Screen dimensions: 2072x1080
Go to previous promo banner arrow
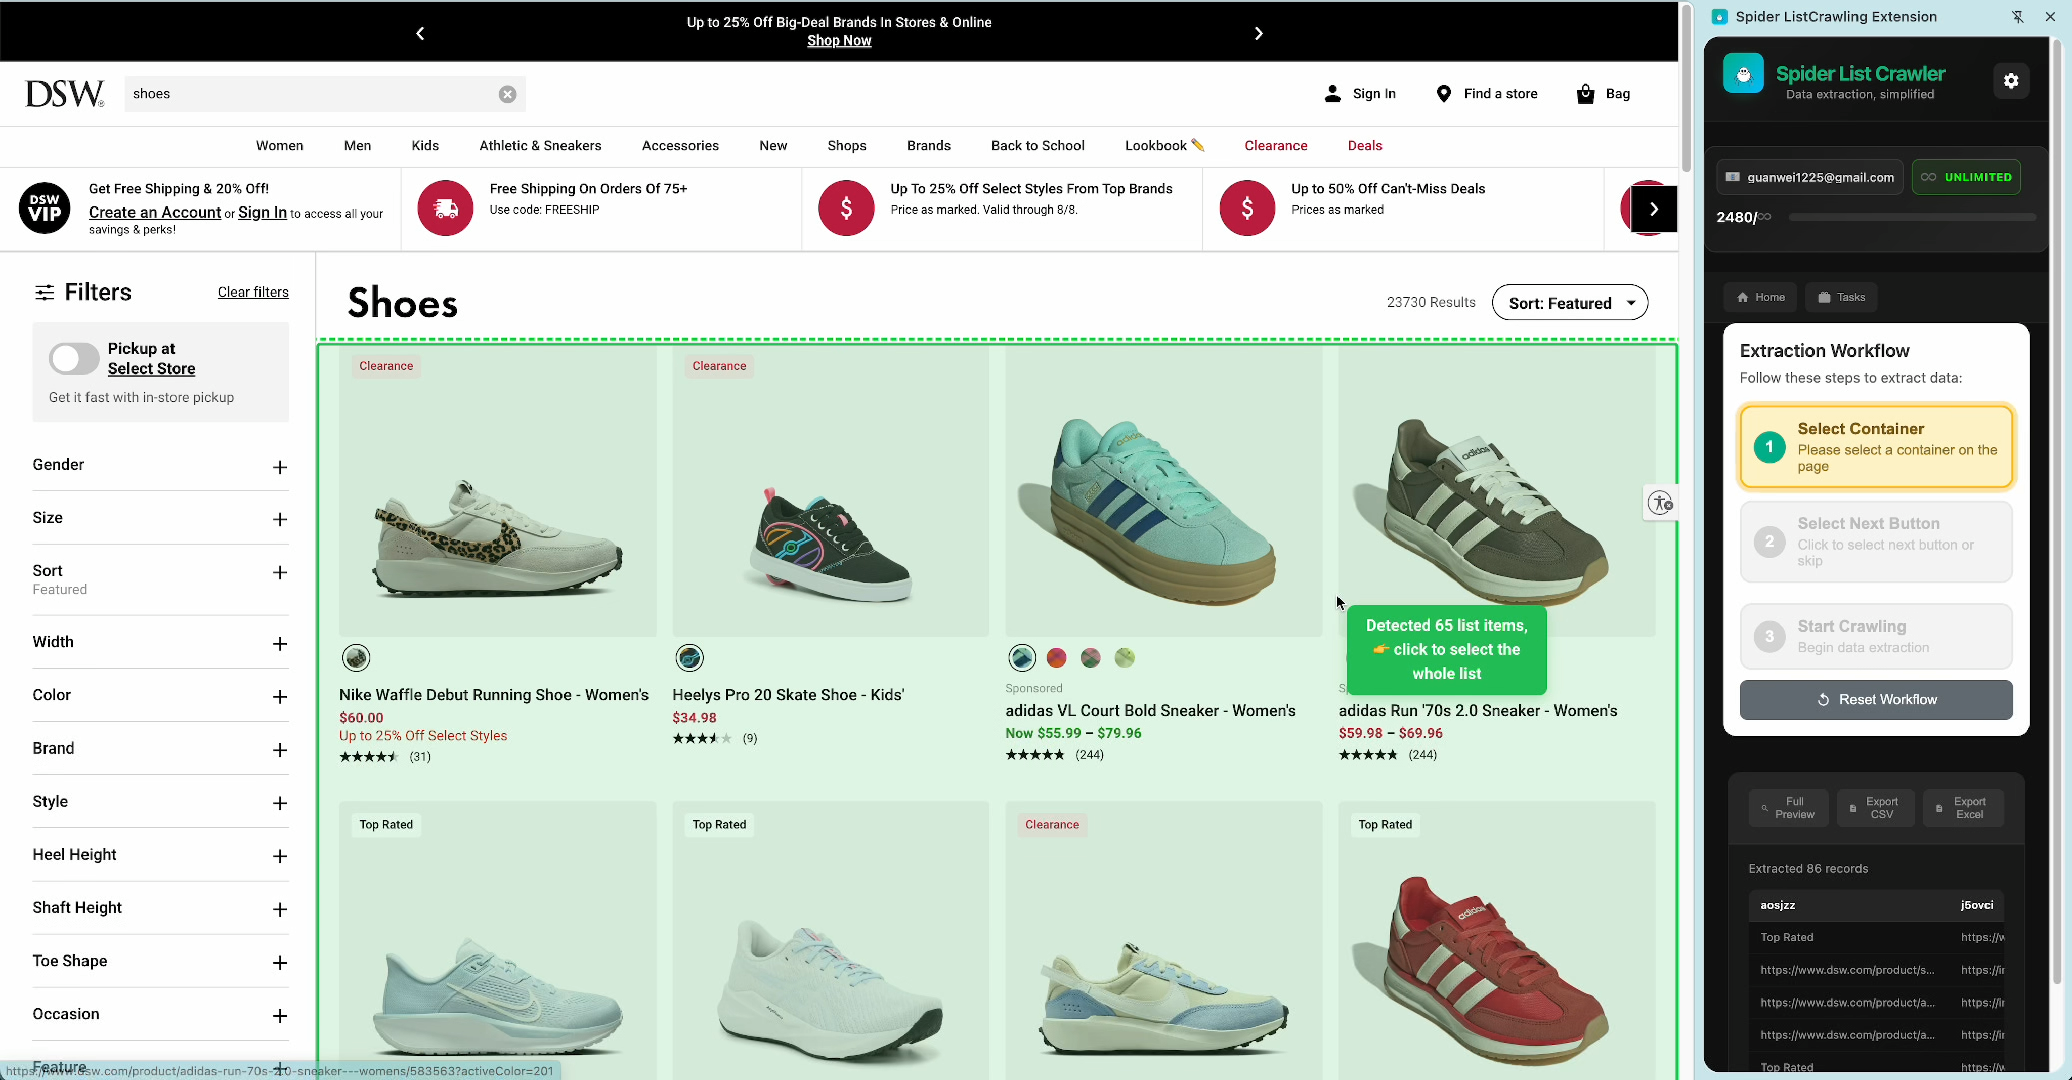(x=420, y=33)
